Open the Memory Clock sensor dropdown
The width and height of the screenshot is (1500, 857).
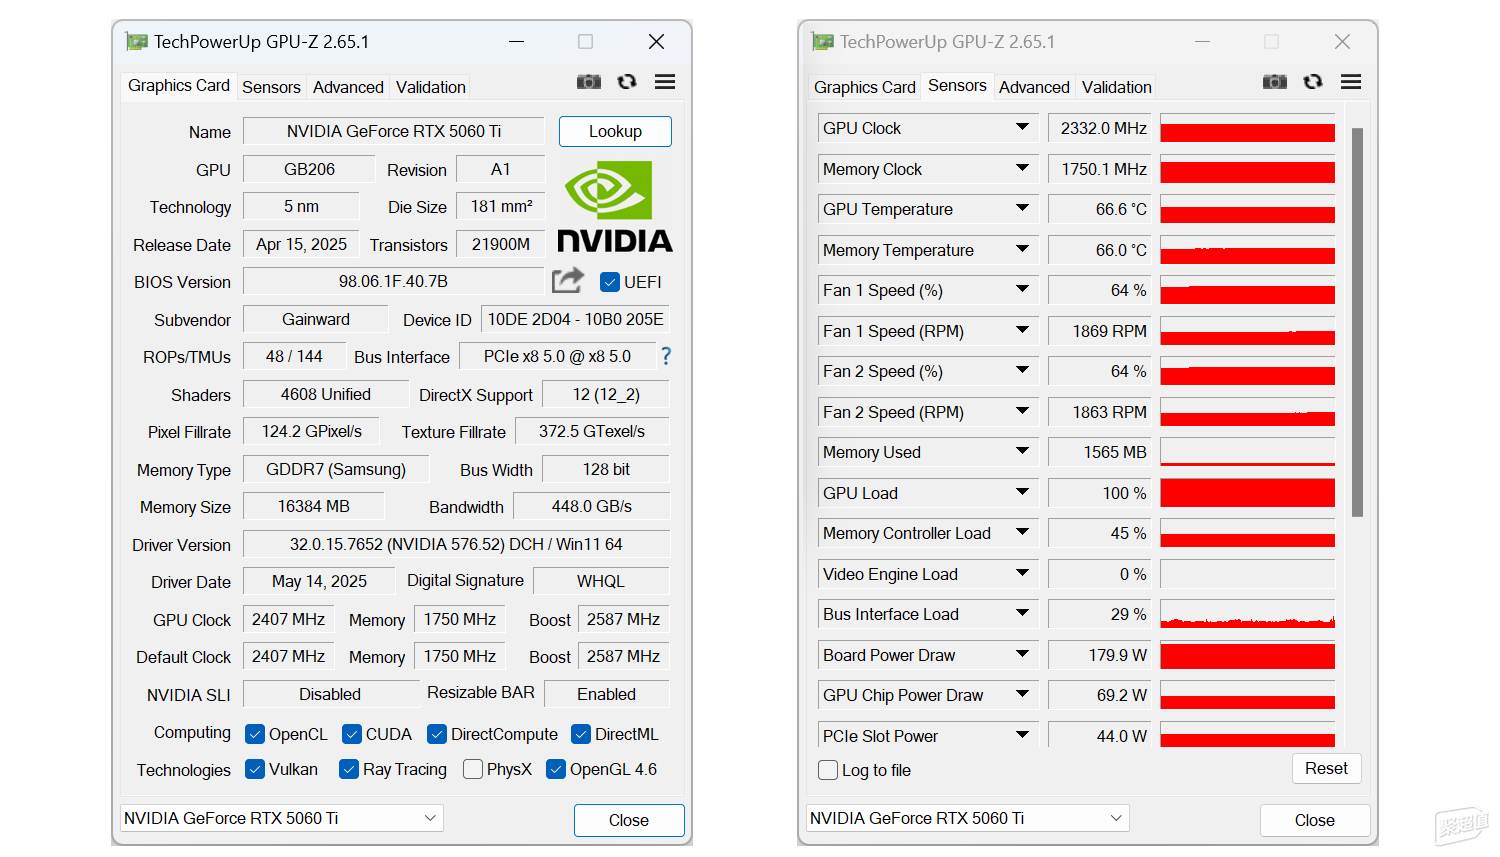coord(1022,169)
